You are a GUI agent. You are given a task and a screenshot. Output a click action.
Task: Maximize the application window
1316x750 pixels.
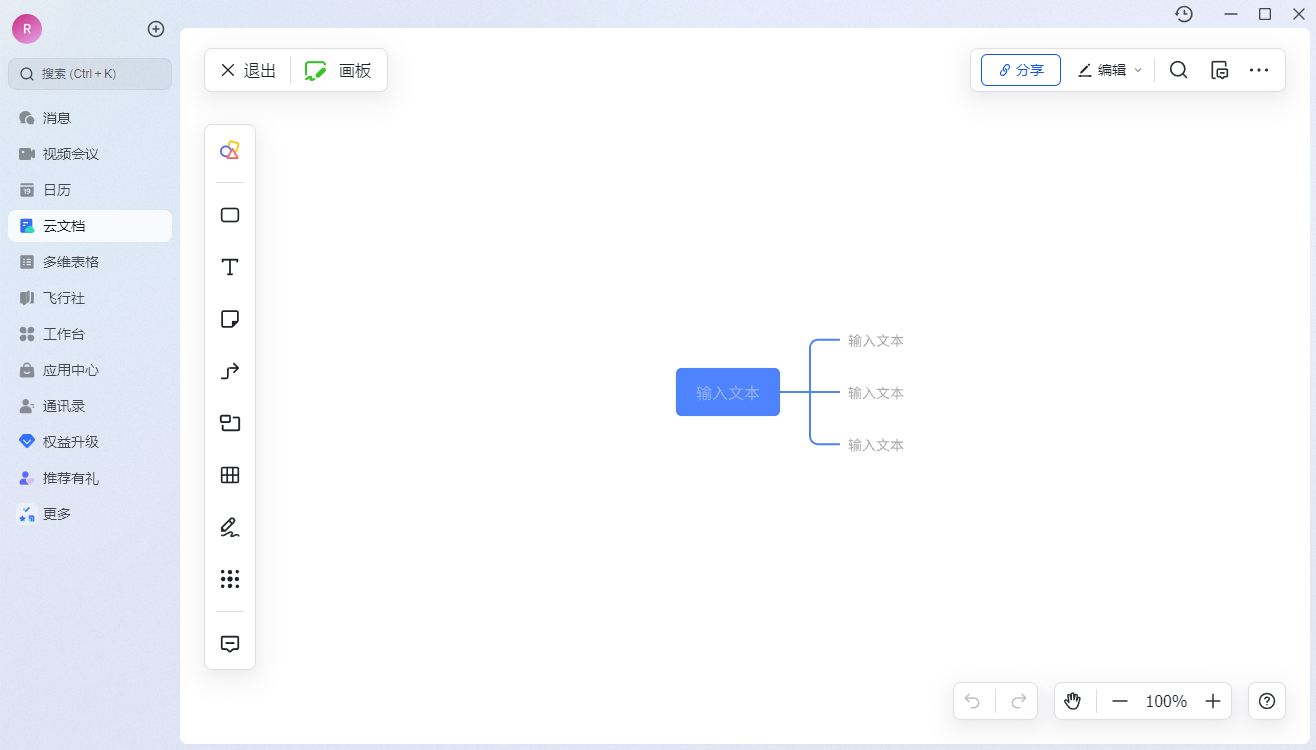(1265, 14)
